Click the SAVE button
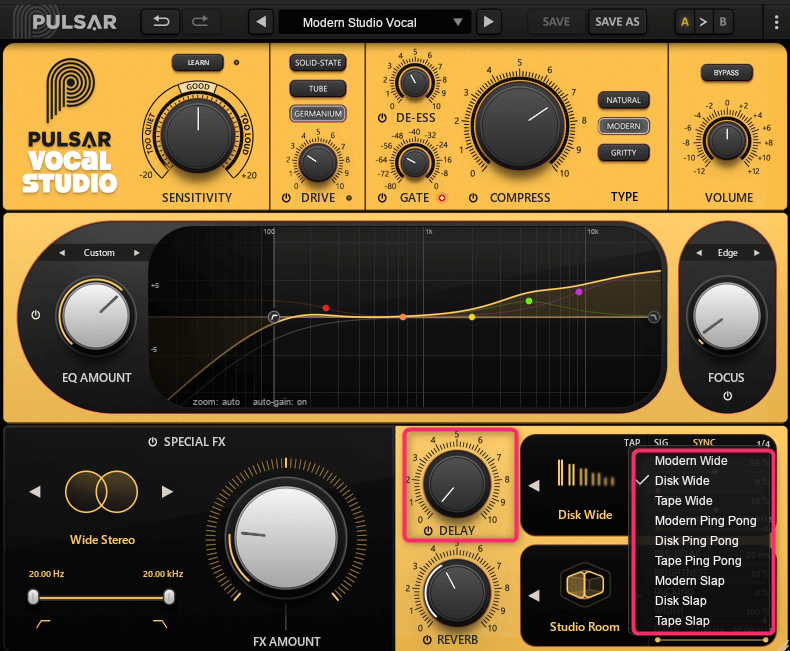This screenshot has height=651, width=790. 556,22
